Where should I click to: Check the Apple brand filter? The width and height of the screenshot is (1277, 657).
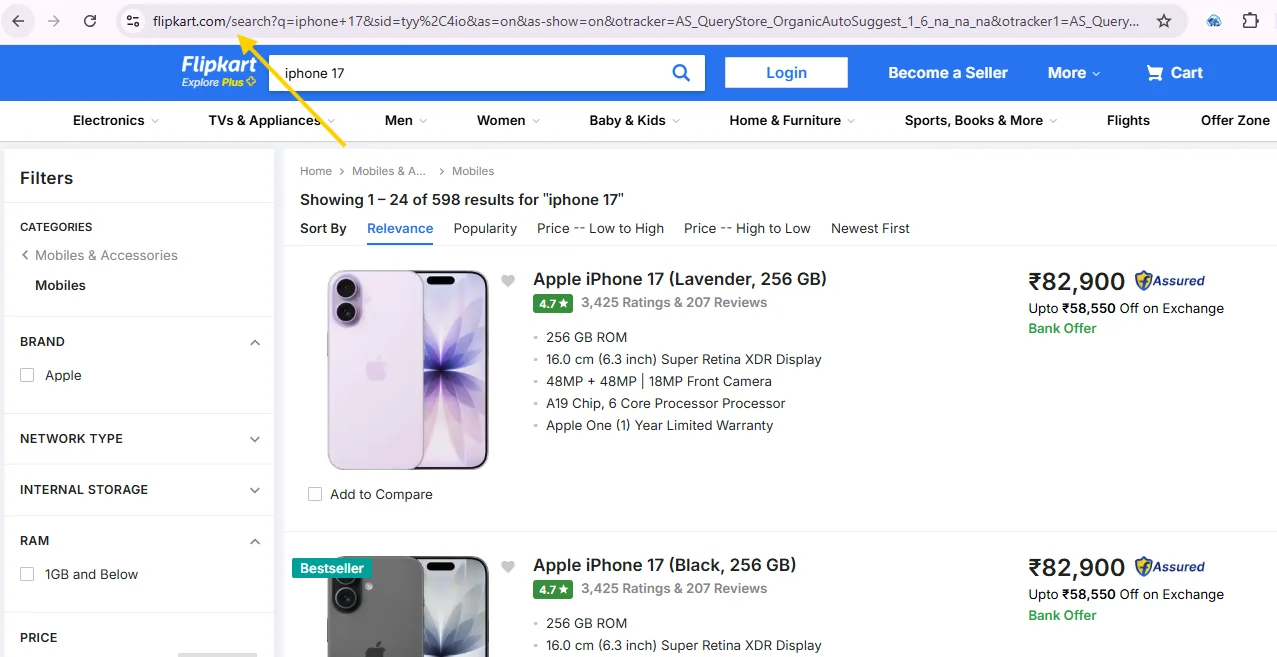pos(27,375)
